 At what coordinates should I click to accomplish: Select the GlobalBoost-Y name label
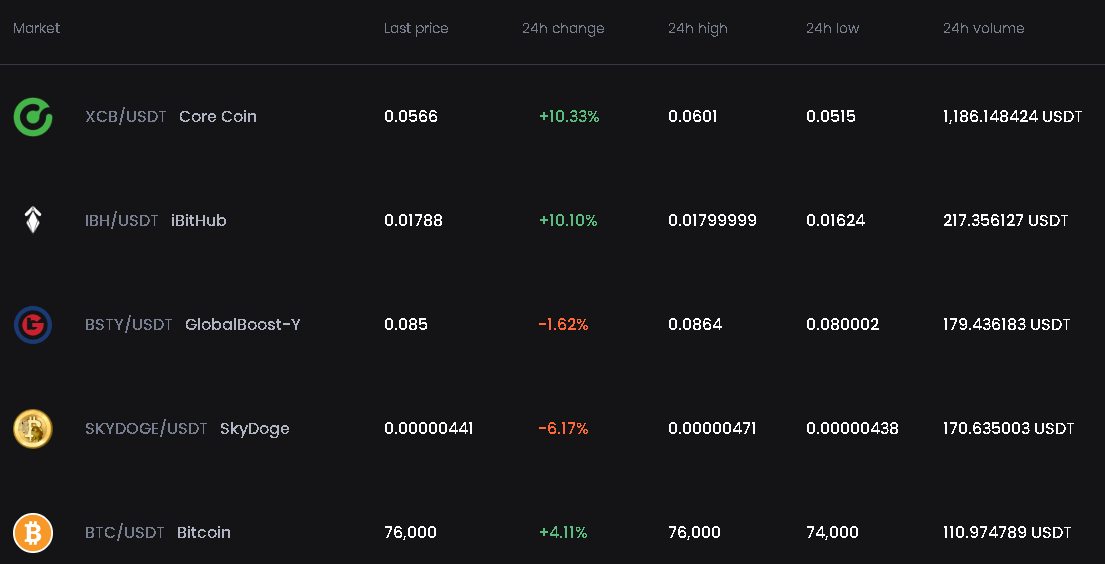coord(242,324)
